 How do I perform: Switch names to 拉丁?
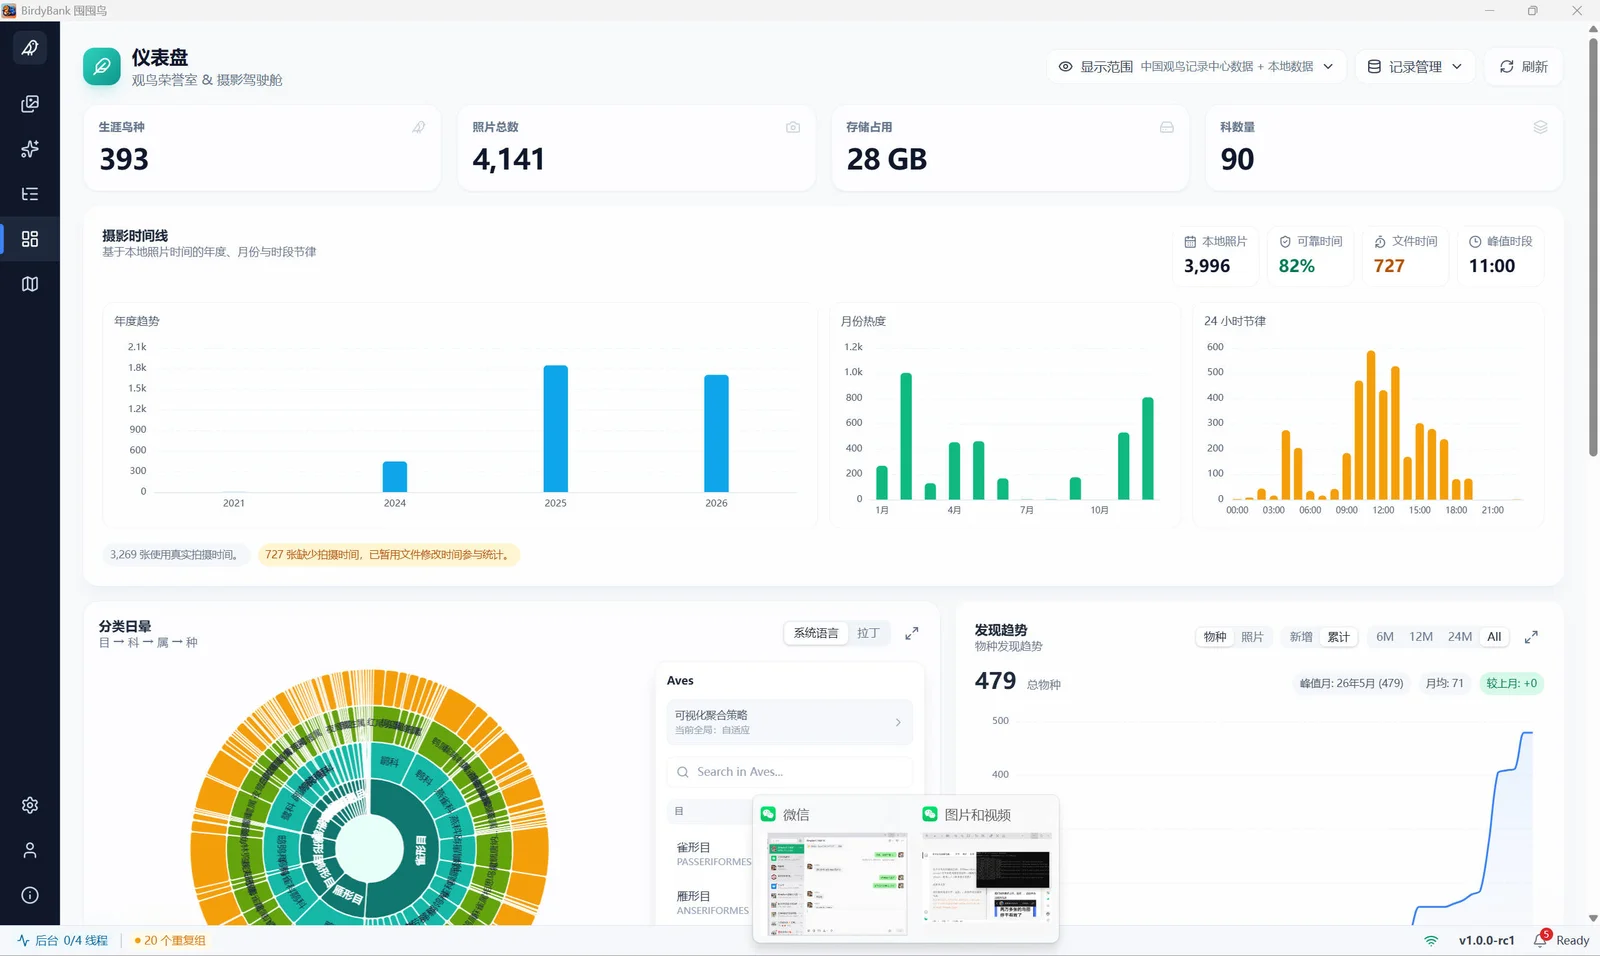(x=868, y=633)
